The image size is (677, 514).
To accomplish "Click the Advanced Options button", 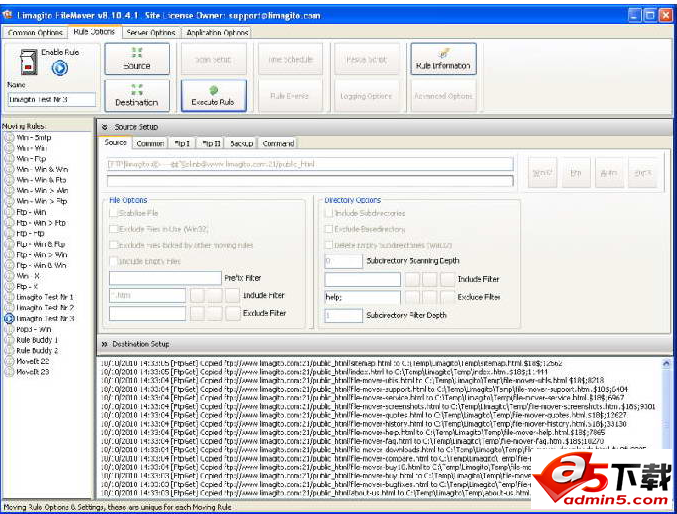I will pyautogui.click(x=443, y=95).
